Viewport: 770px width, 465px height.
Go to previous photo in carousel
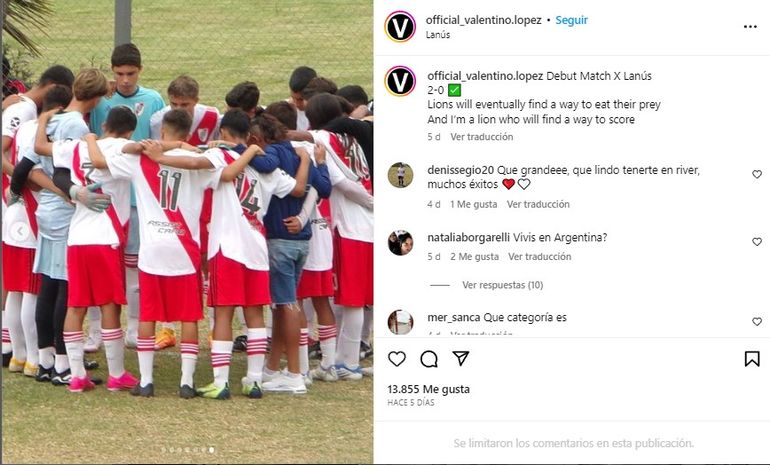[x=20, y=231]
